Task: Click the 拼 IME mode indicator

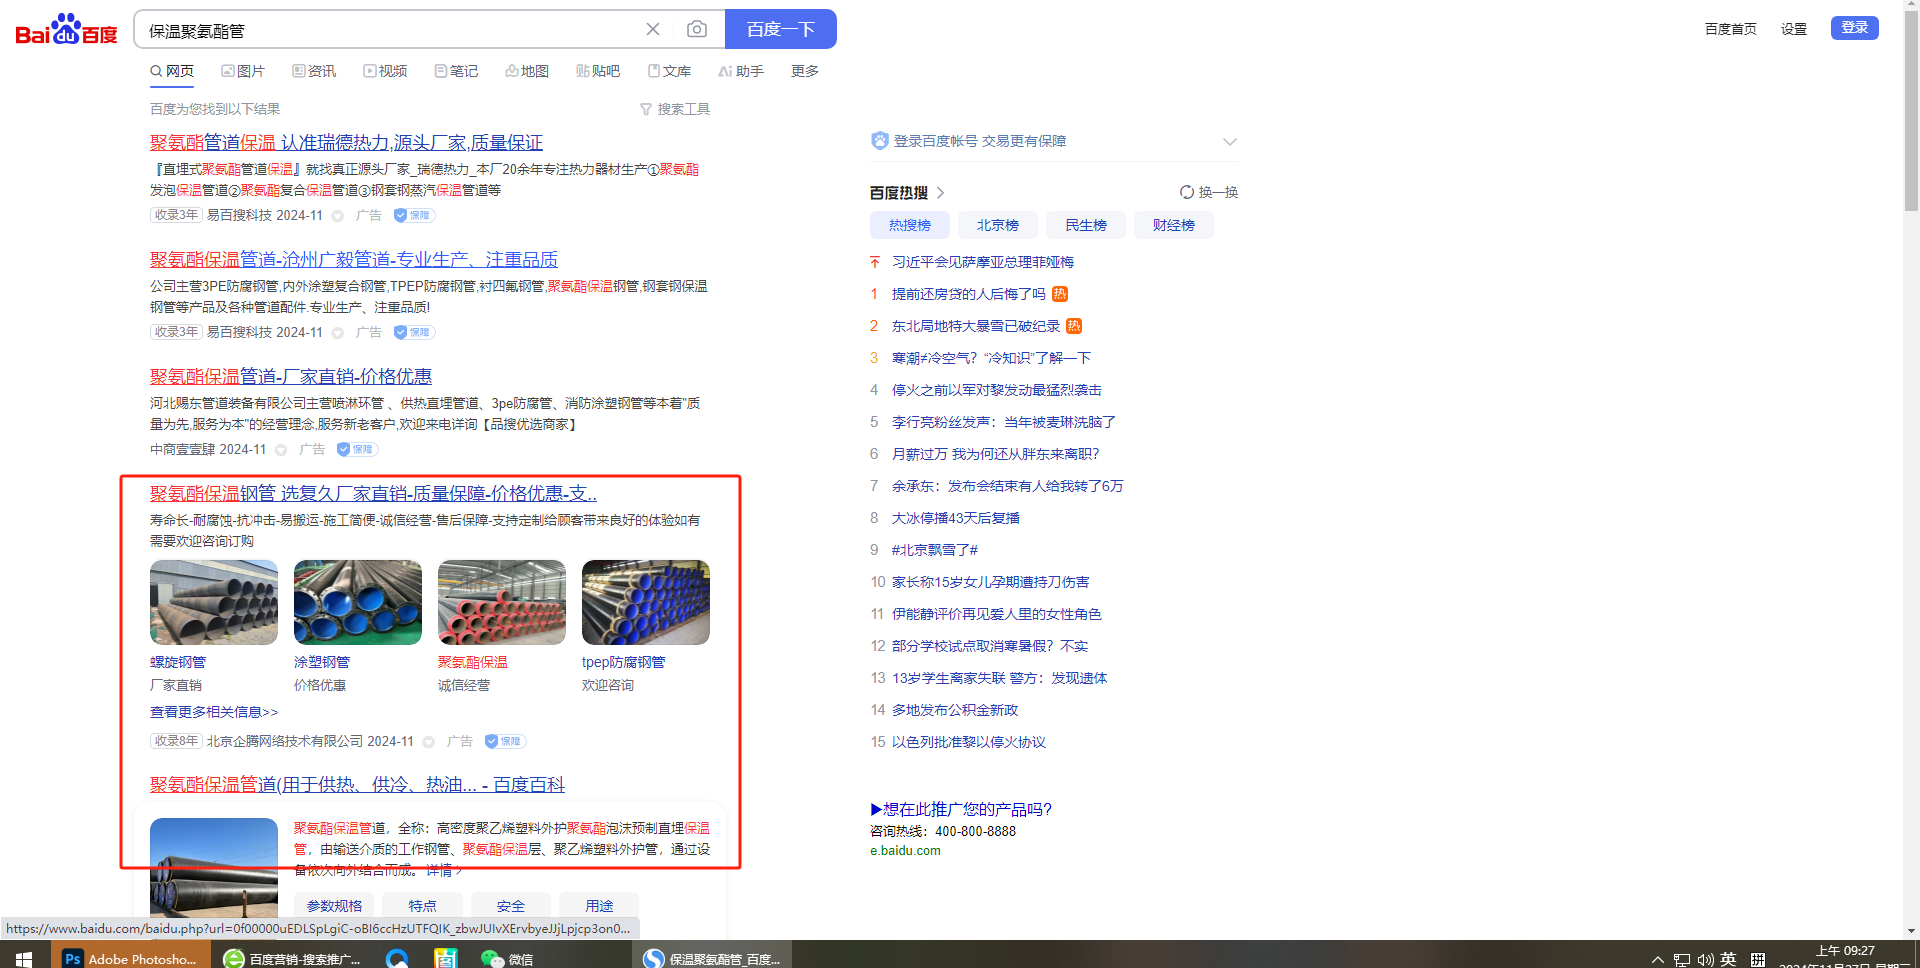Action: point(1758,960)
